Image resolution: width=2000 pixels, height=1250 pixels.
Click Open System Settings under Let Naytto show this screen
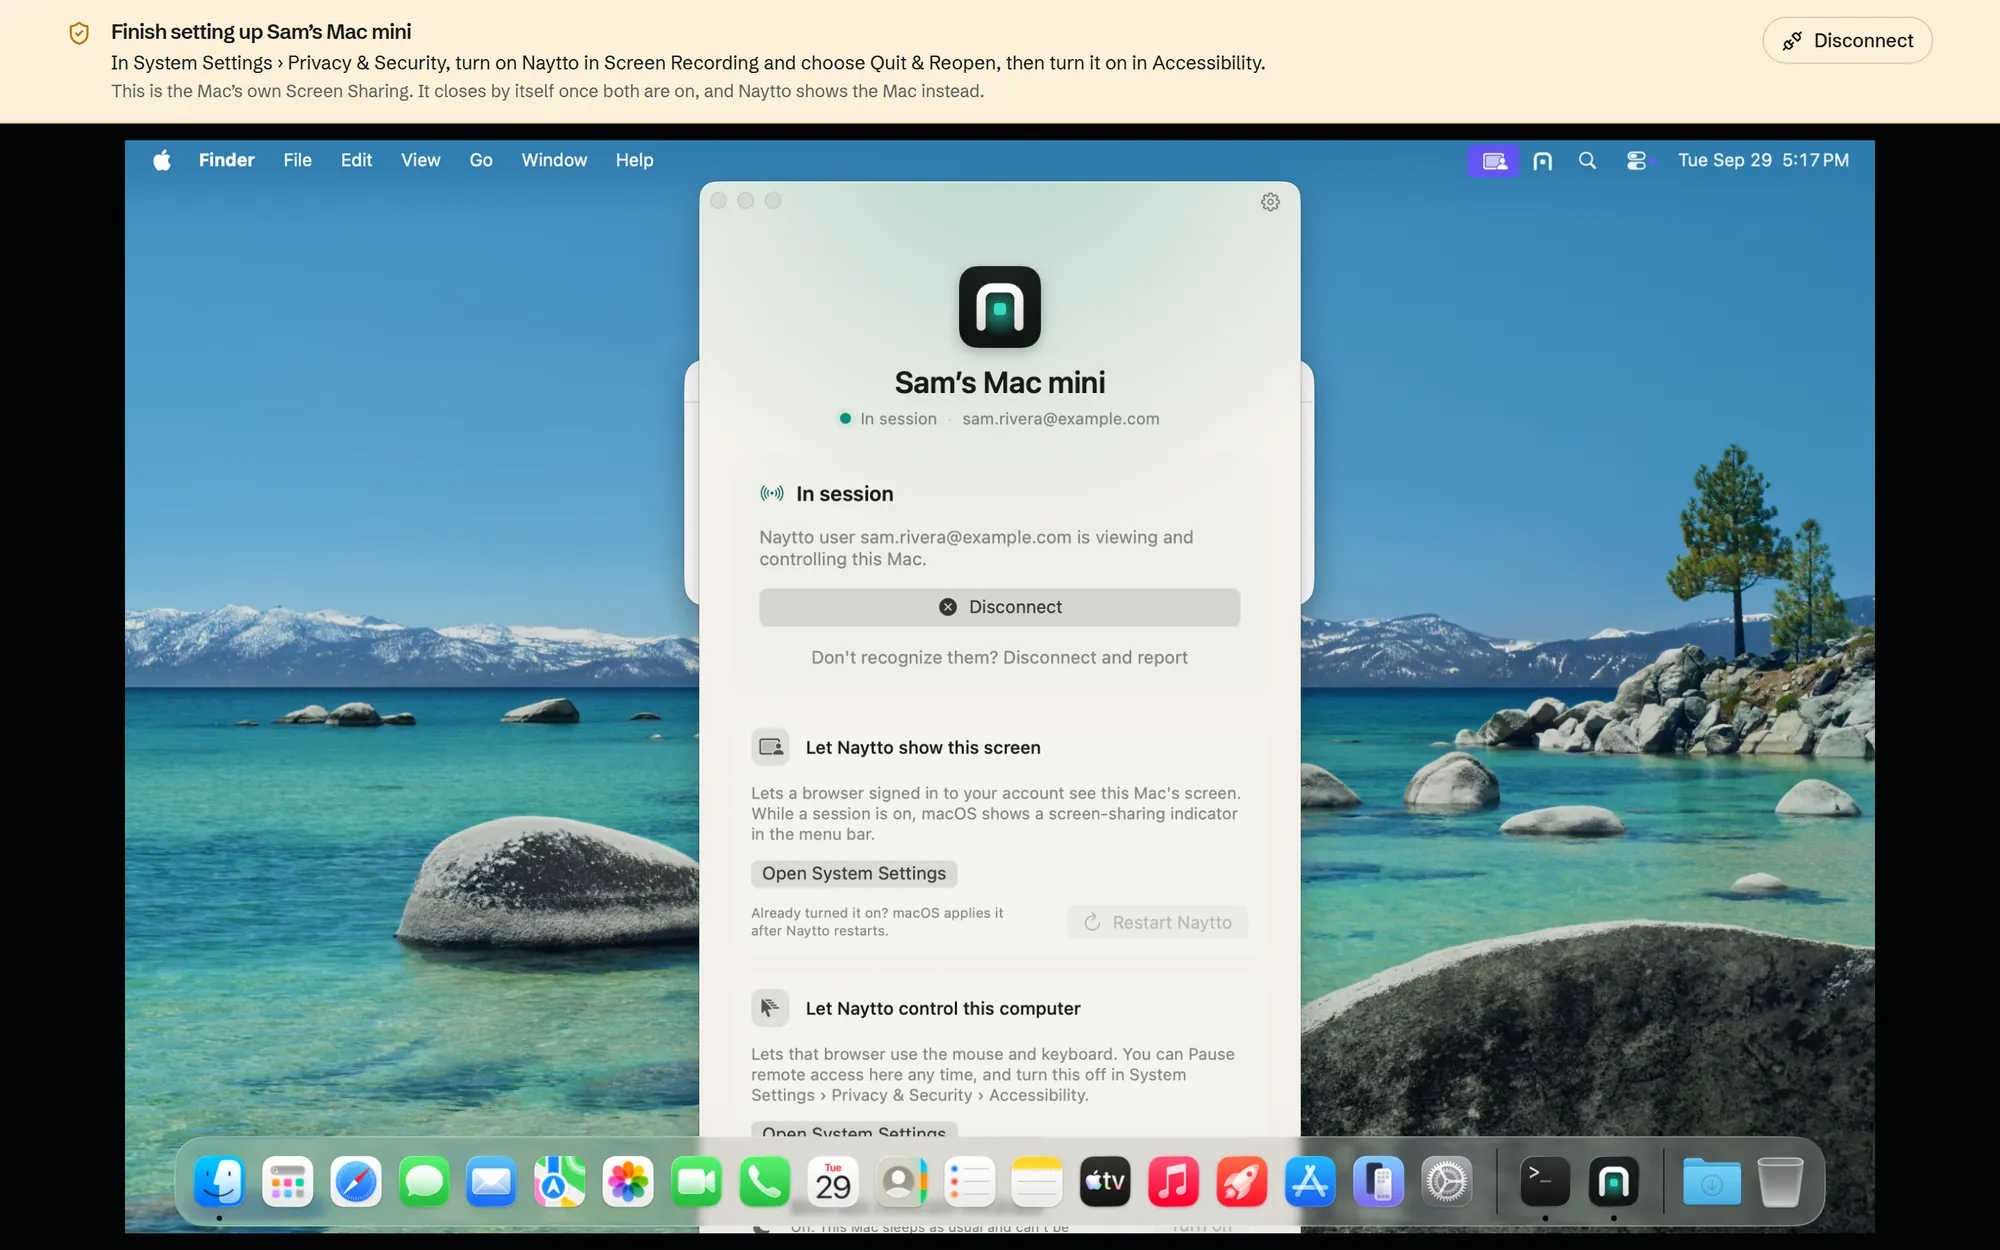854,873
